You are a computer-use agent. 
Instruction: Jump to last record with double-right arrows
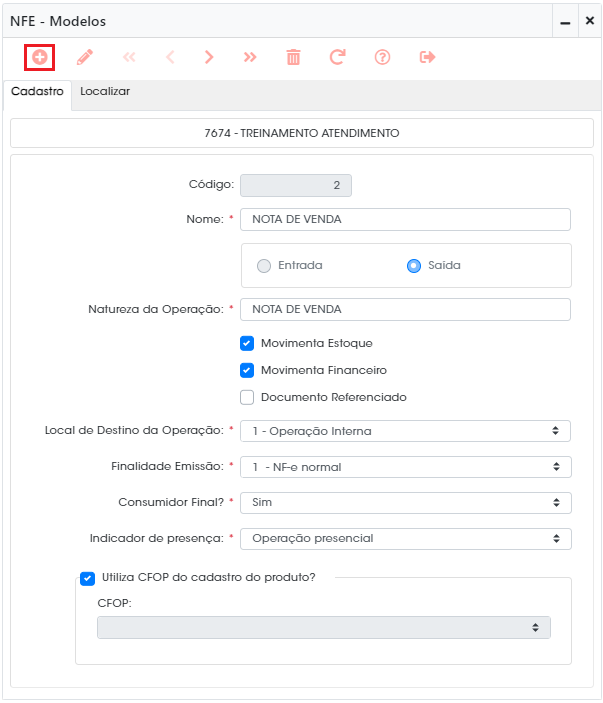[x=250, y=57]
